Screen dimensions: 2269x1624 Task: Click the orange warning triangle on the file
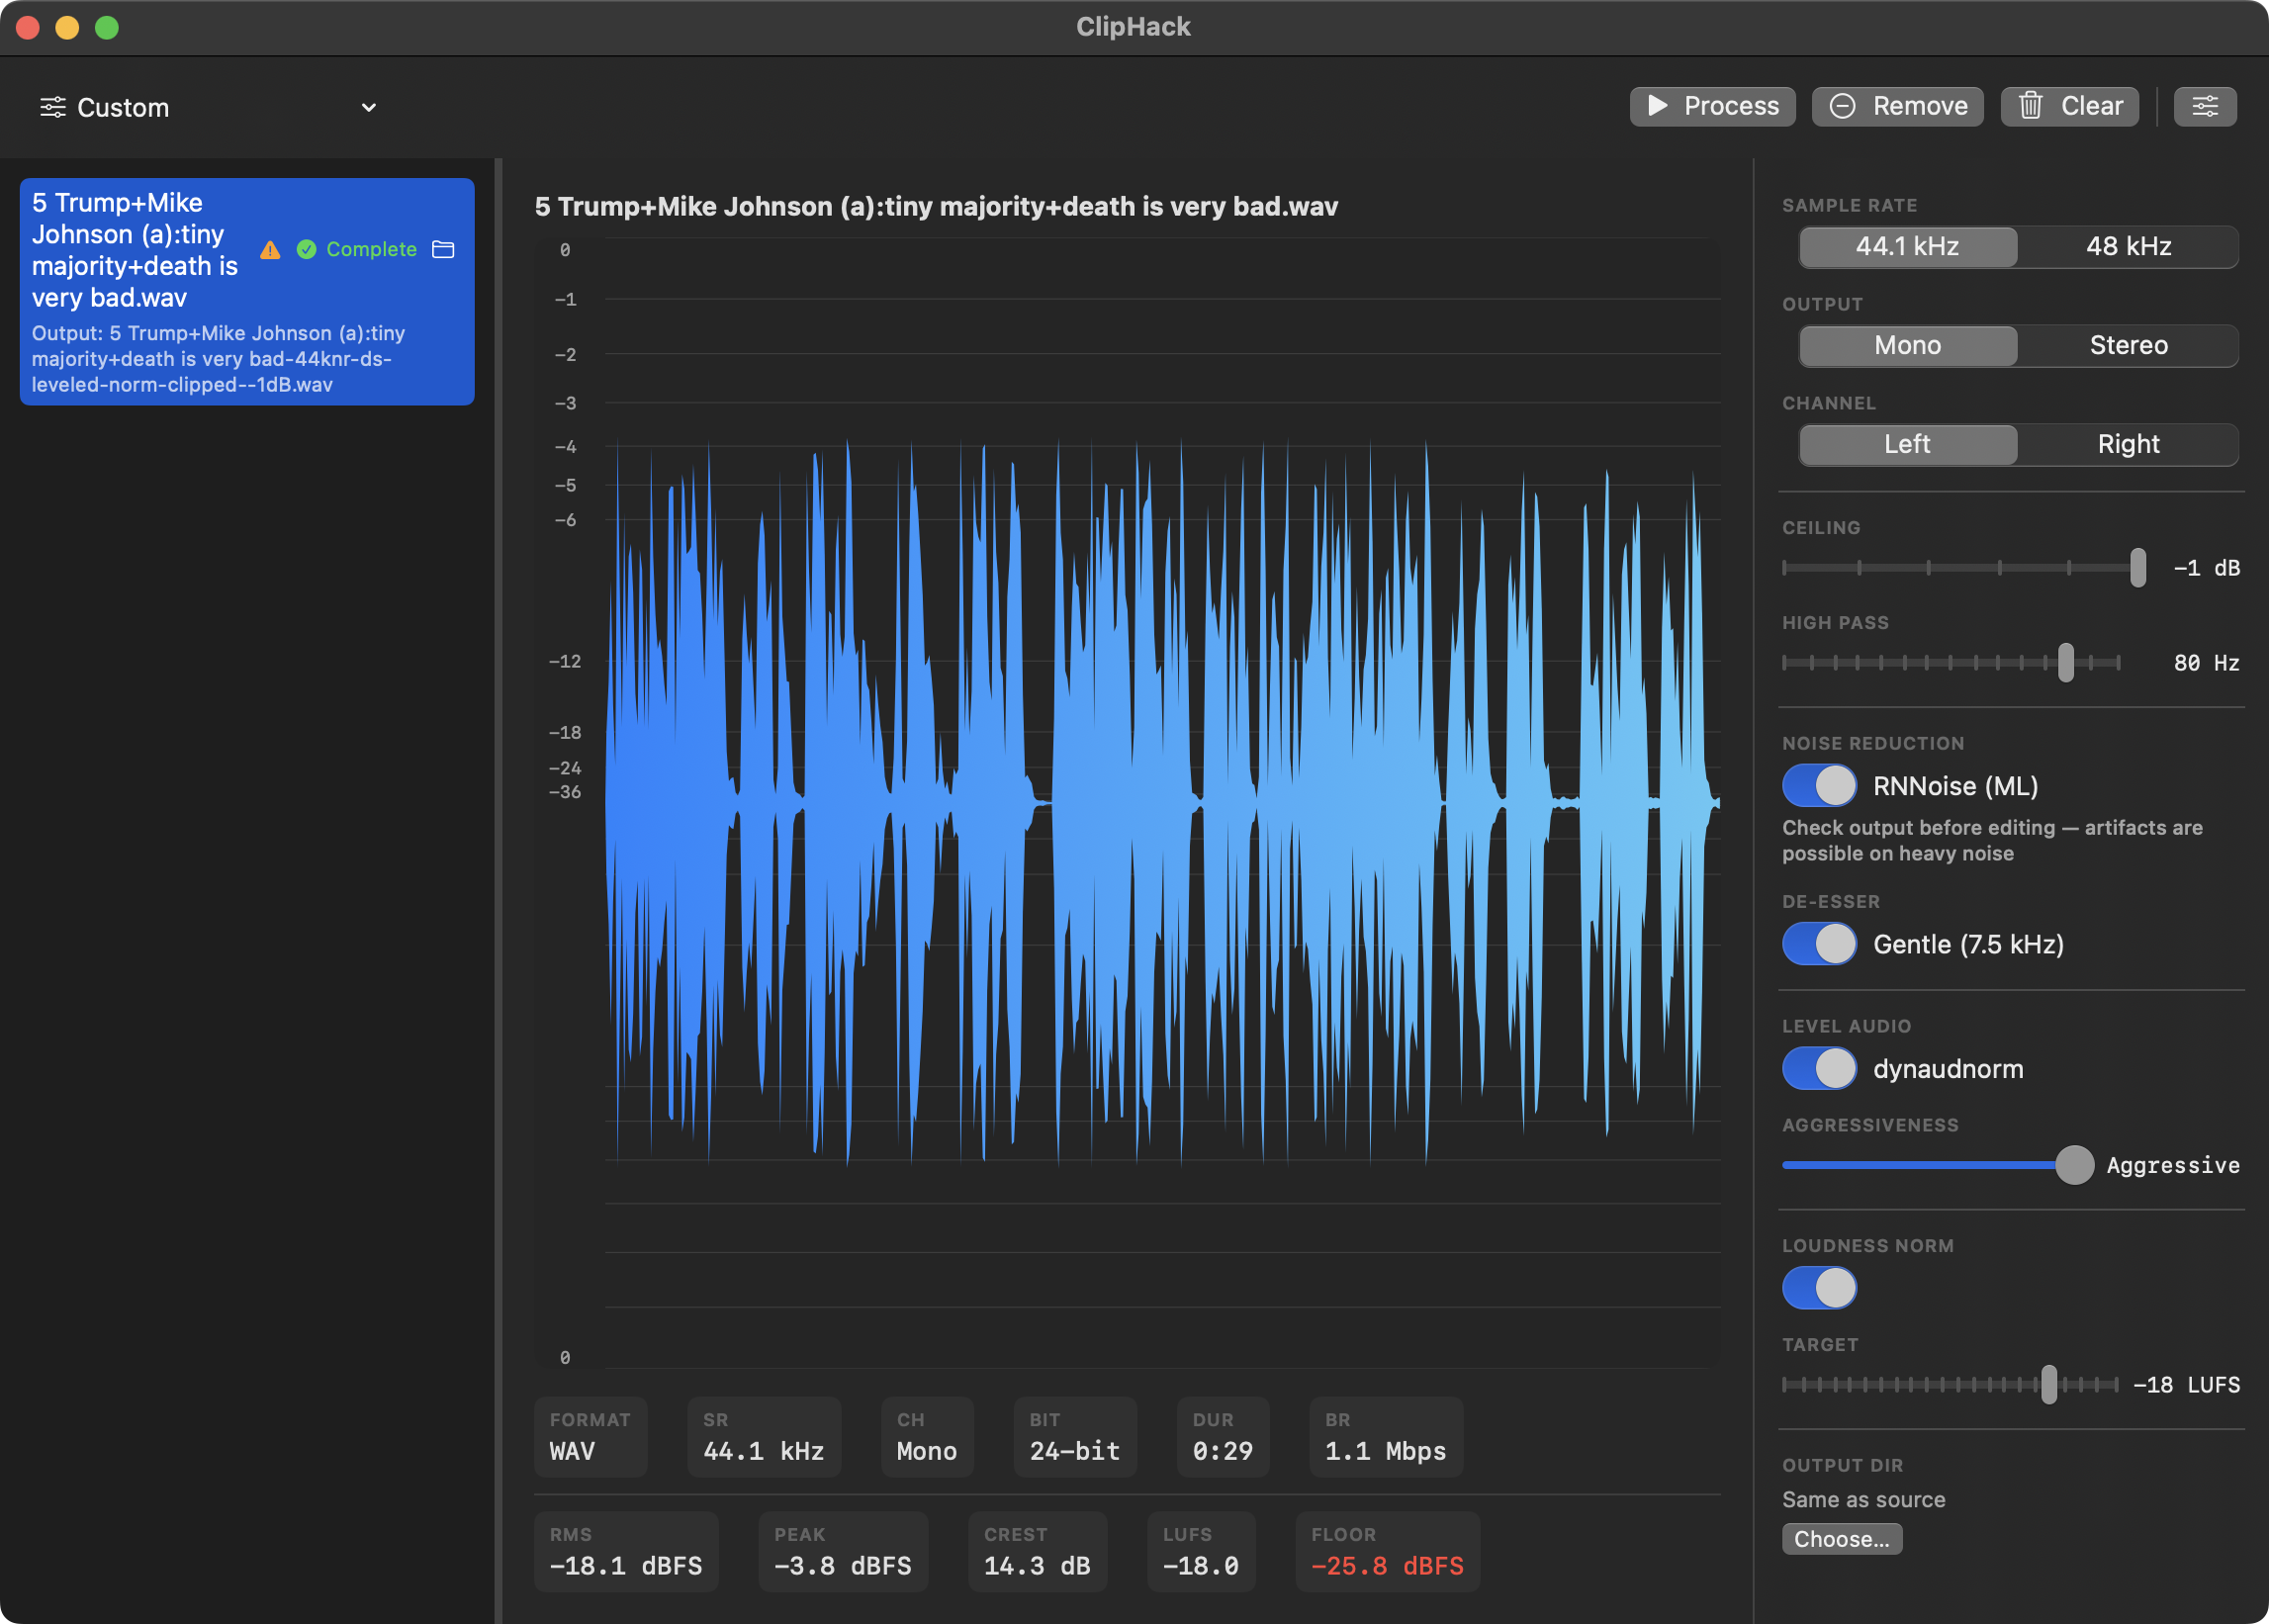pos(270,250)
